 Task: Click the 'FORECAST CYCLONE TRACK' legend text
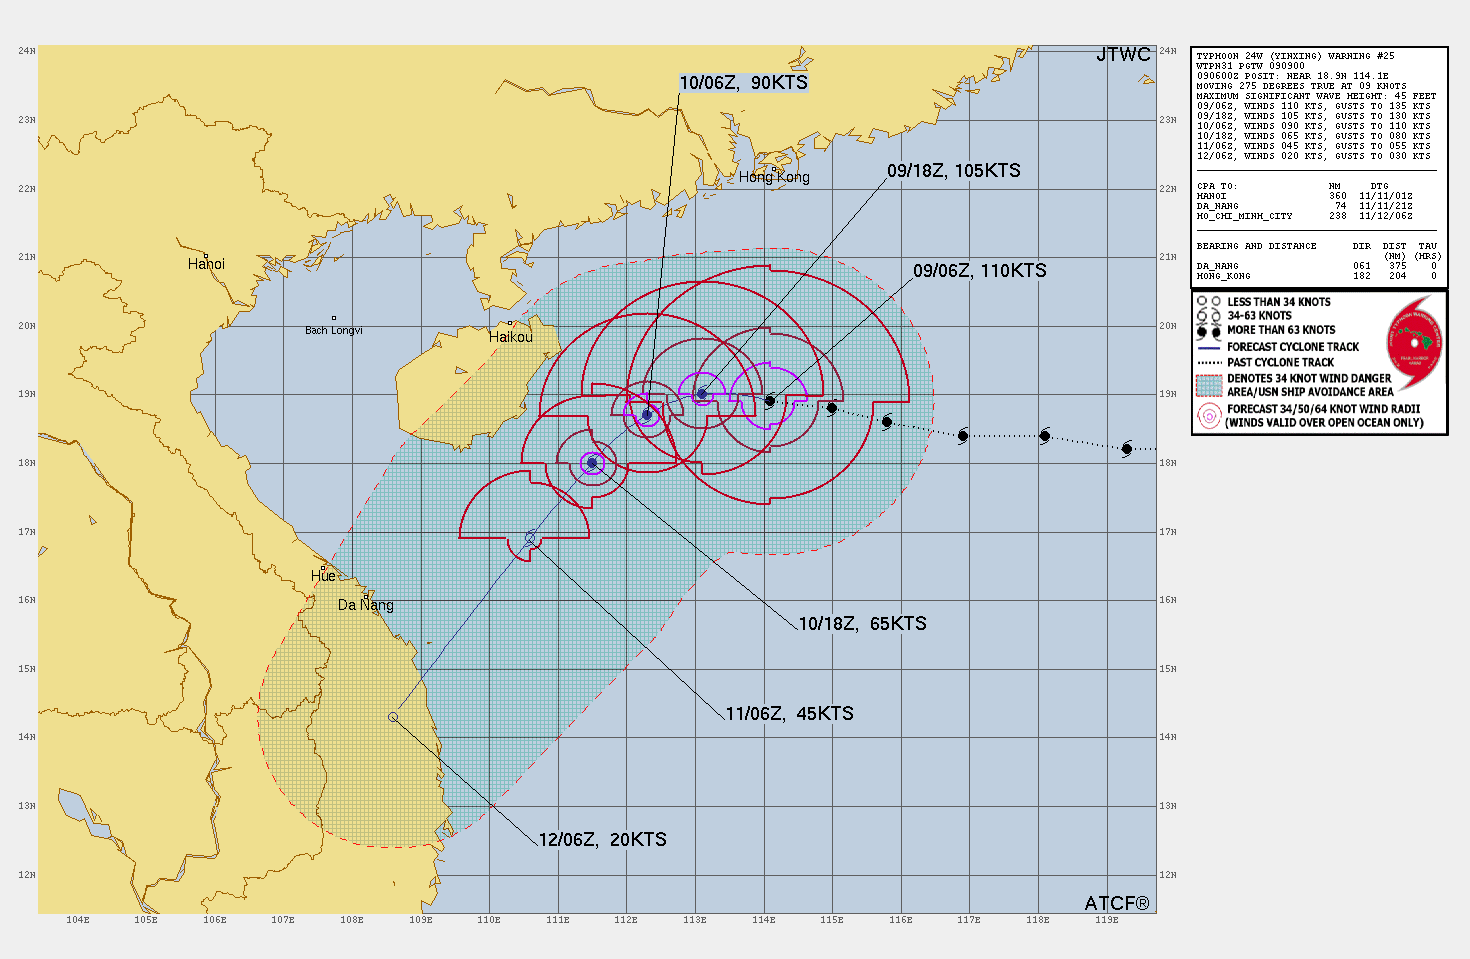point(1293,347)
